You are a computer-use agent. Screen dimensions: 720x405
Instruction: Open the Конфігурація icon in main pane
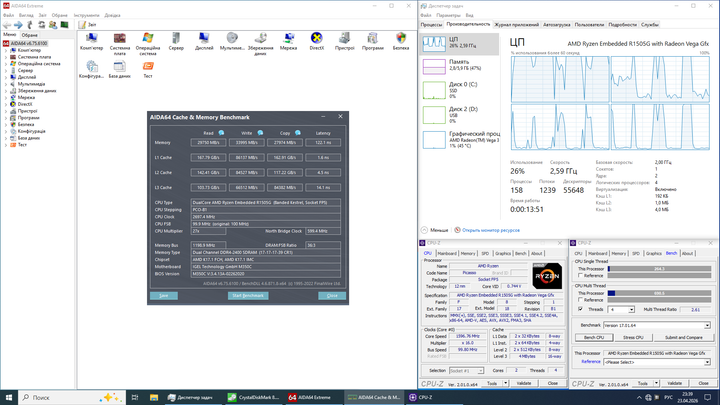click(x=91, y=67)
